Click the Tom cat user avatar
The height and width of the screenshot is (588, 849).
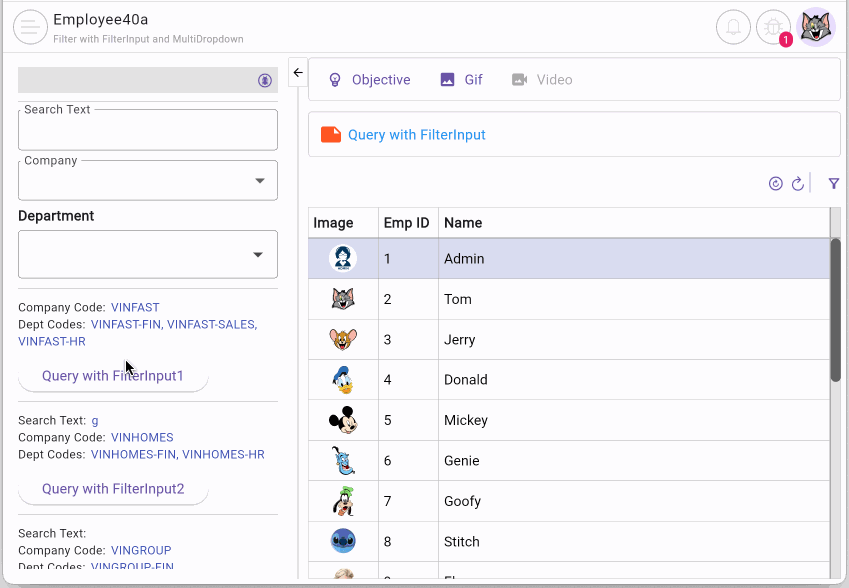coord(815,27)
